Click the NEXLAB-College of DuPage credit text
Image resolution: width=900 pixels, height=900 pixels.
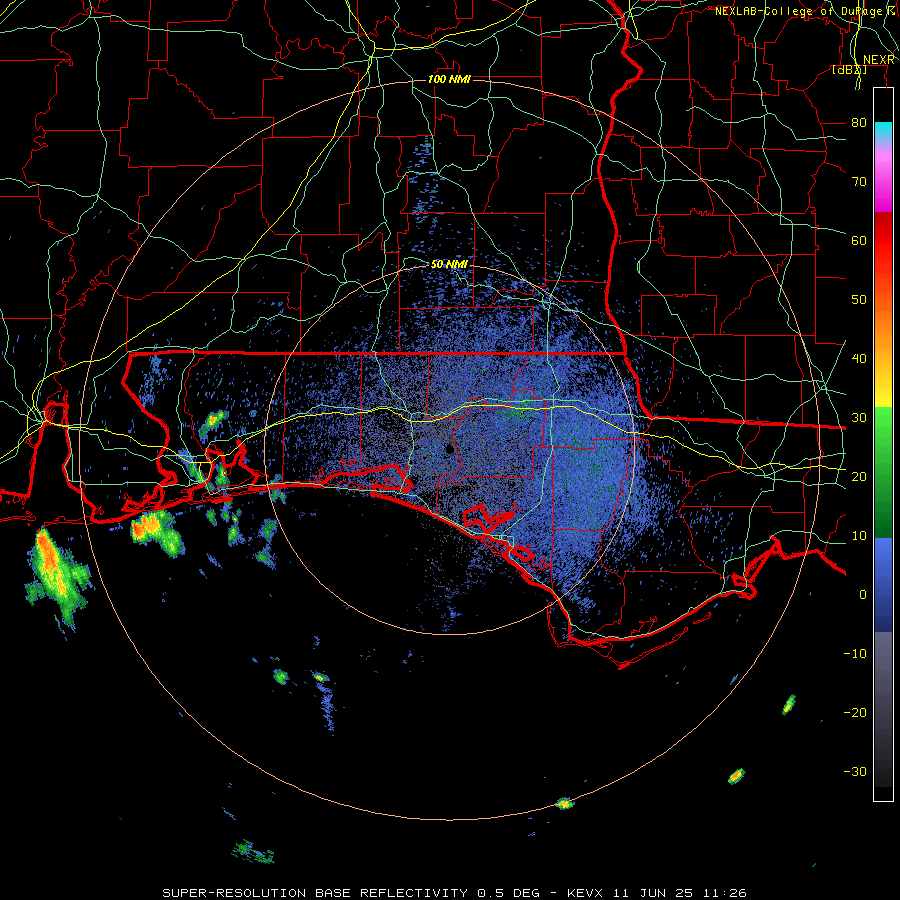coord(806,11)
